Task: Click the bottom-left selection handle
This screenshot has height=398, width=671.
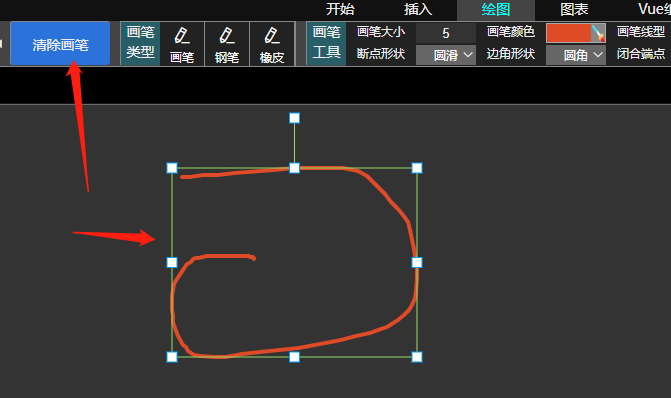Action: pos(172,357)
